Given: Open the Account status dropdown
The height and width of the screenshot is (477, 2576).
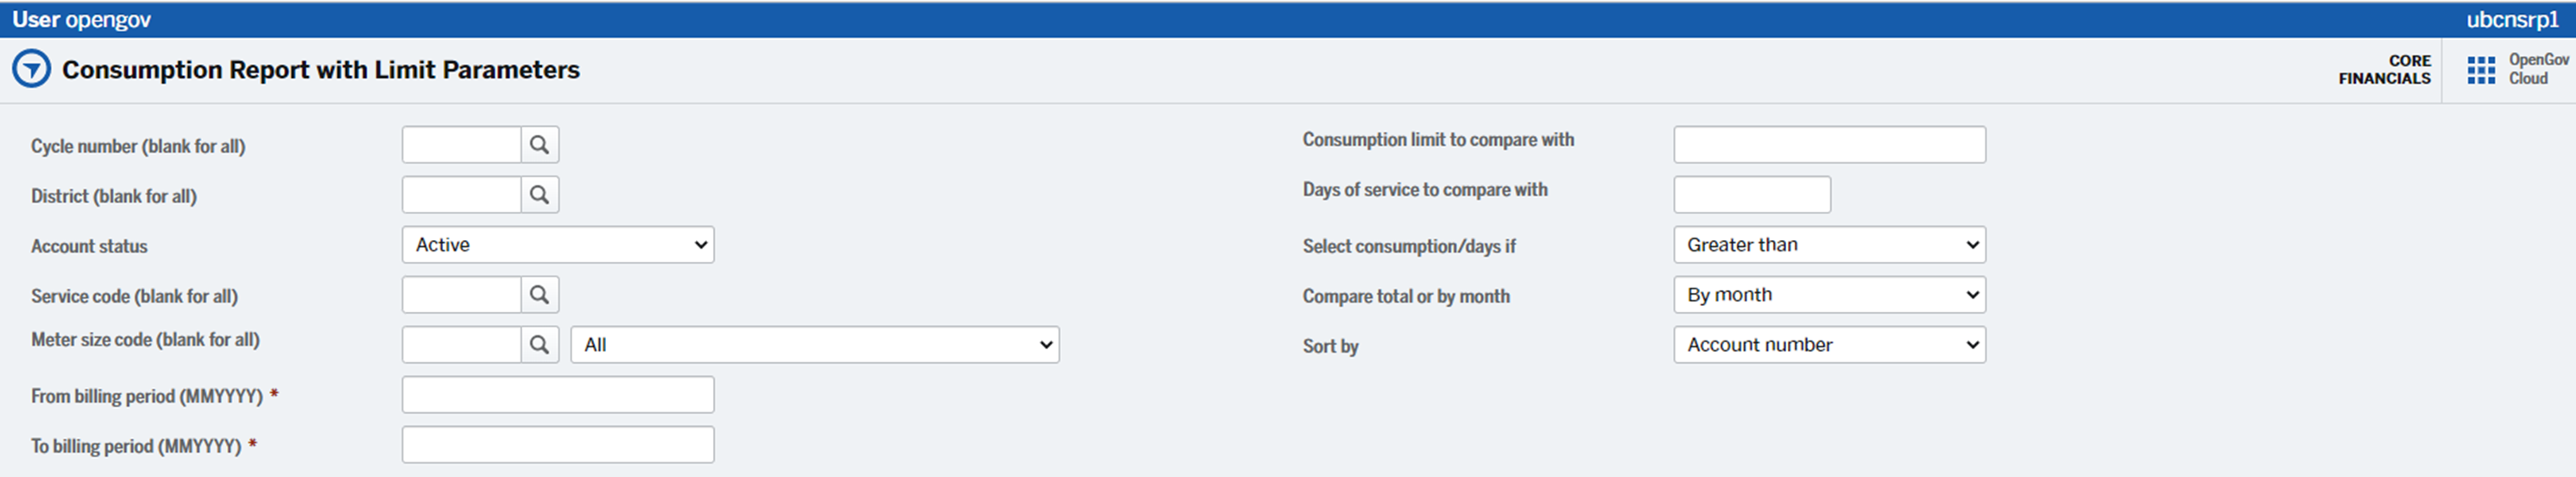Looking at the screenshot, I should click(x=558, y=245).
